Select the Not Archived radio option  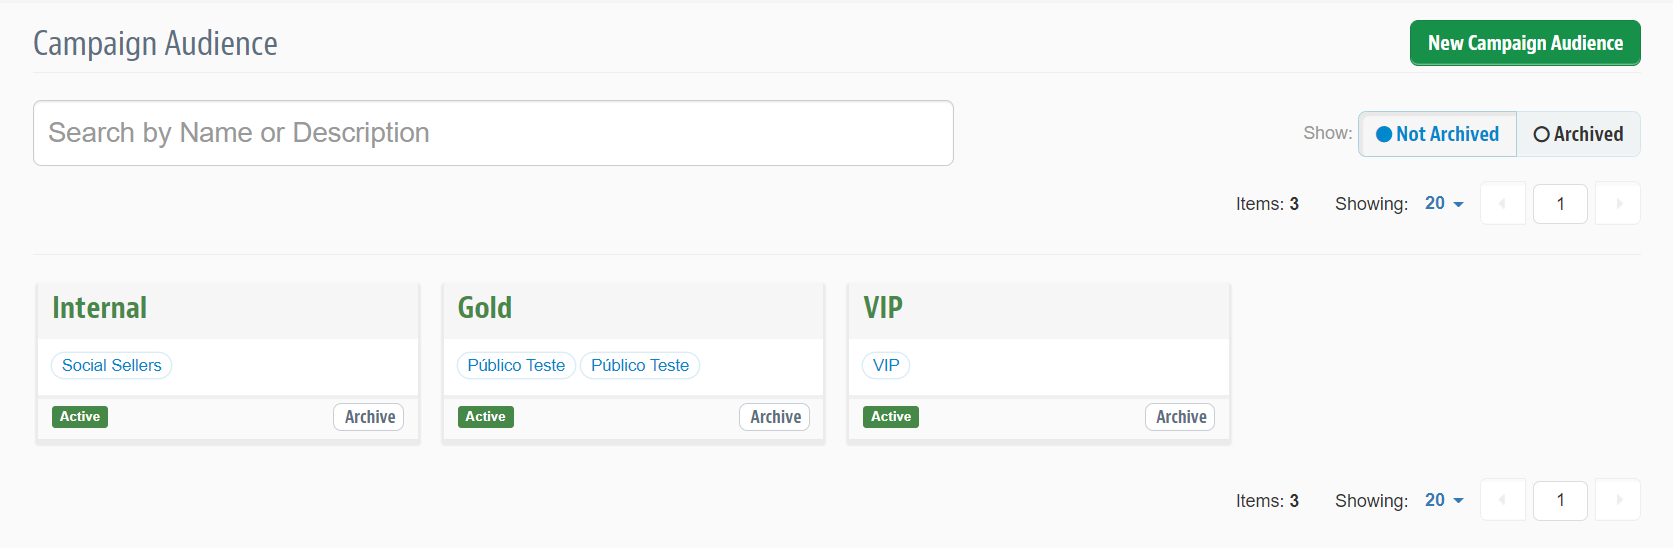point(1437,134)
